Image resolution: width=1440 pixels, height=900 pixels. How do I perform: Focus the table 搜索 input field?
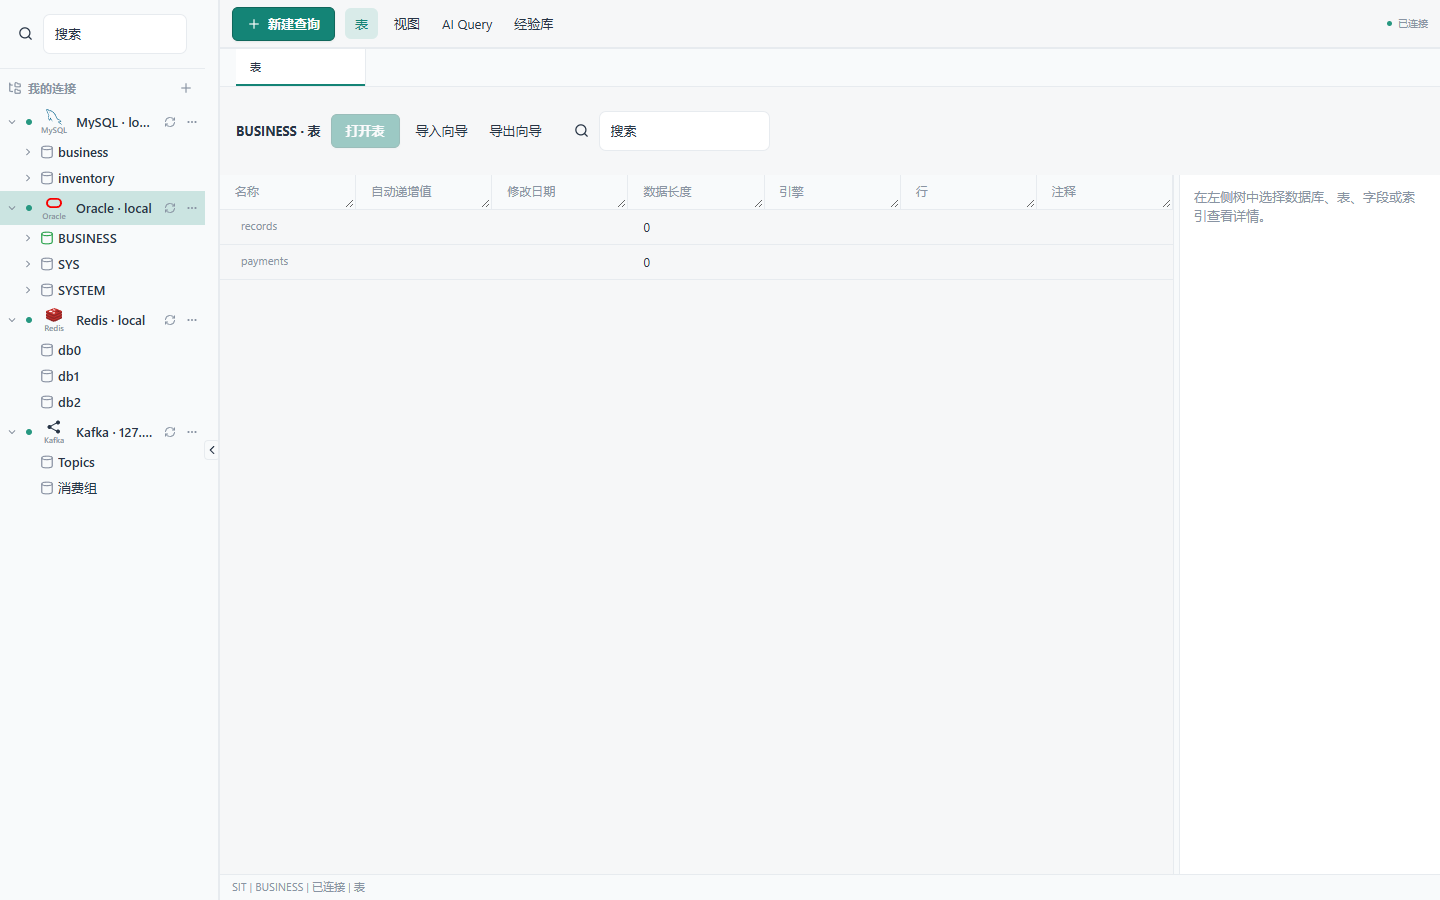(684, 131)
